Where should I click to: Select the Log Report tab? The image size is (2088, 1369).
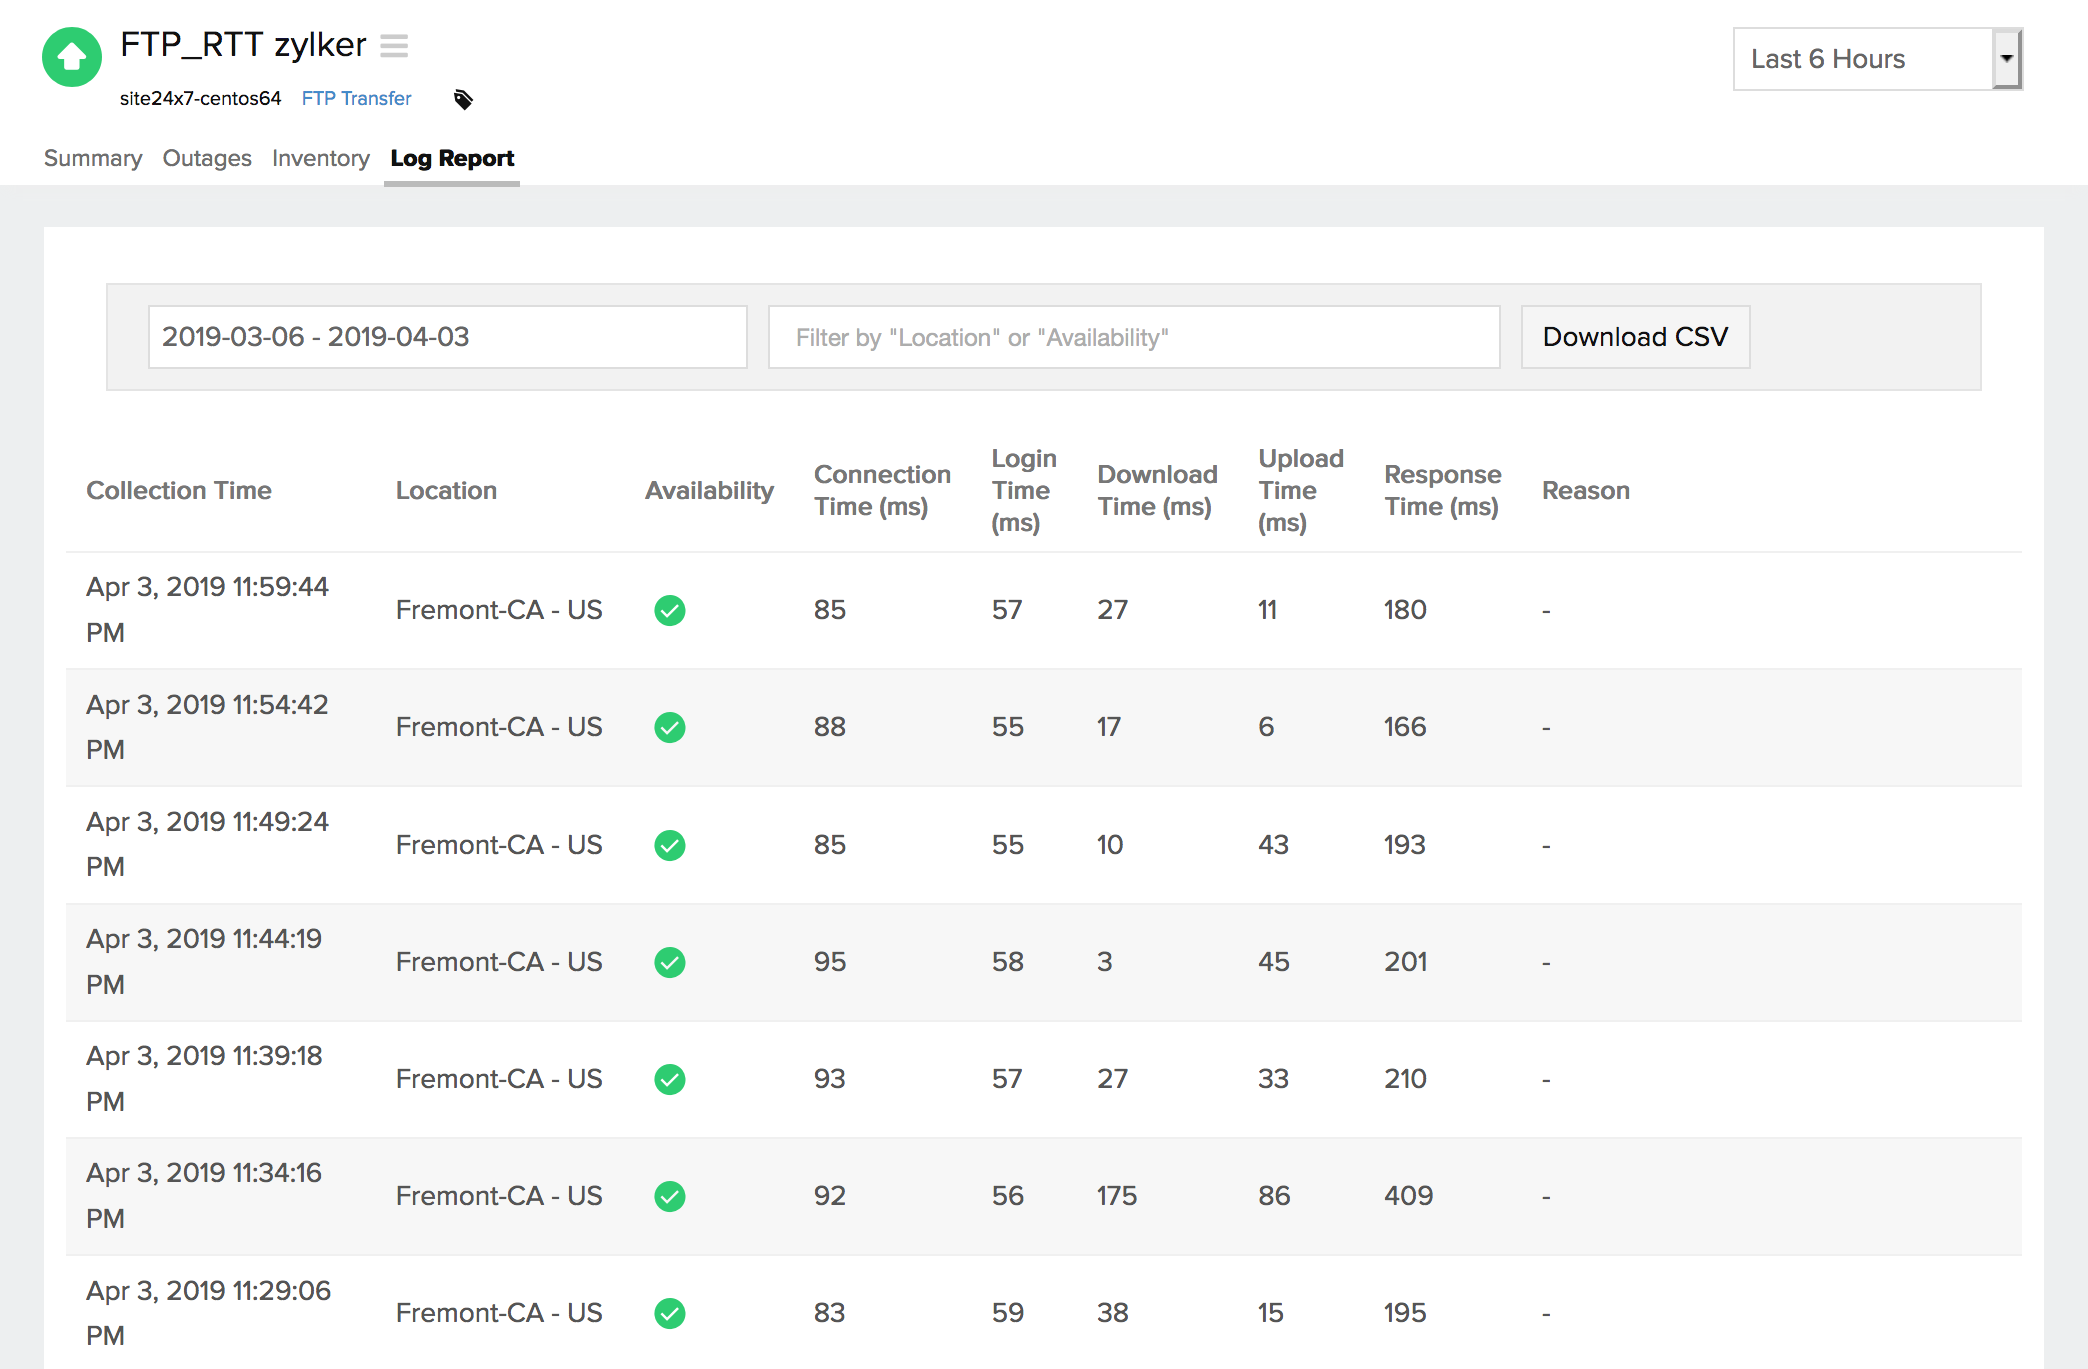pos(452,158)
